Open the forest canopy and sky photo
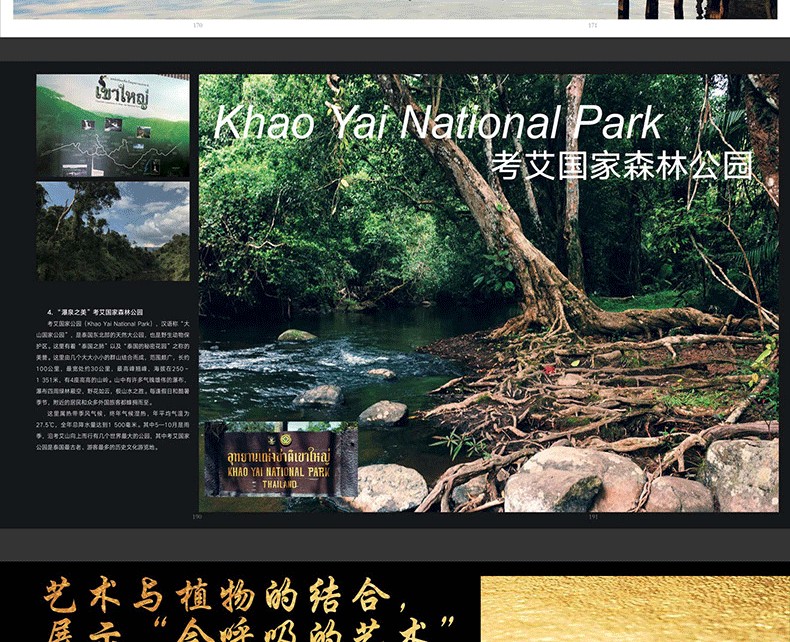 point(112,230)
